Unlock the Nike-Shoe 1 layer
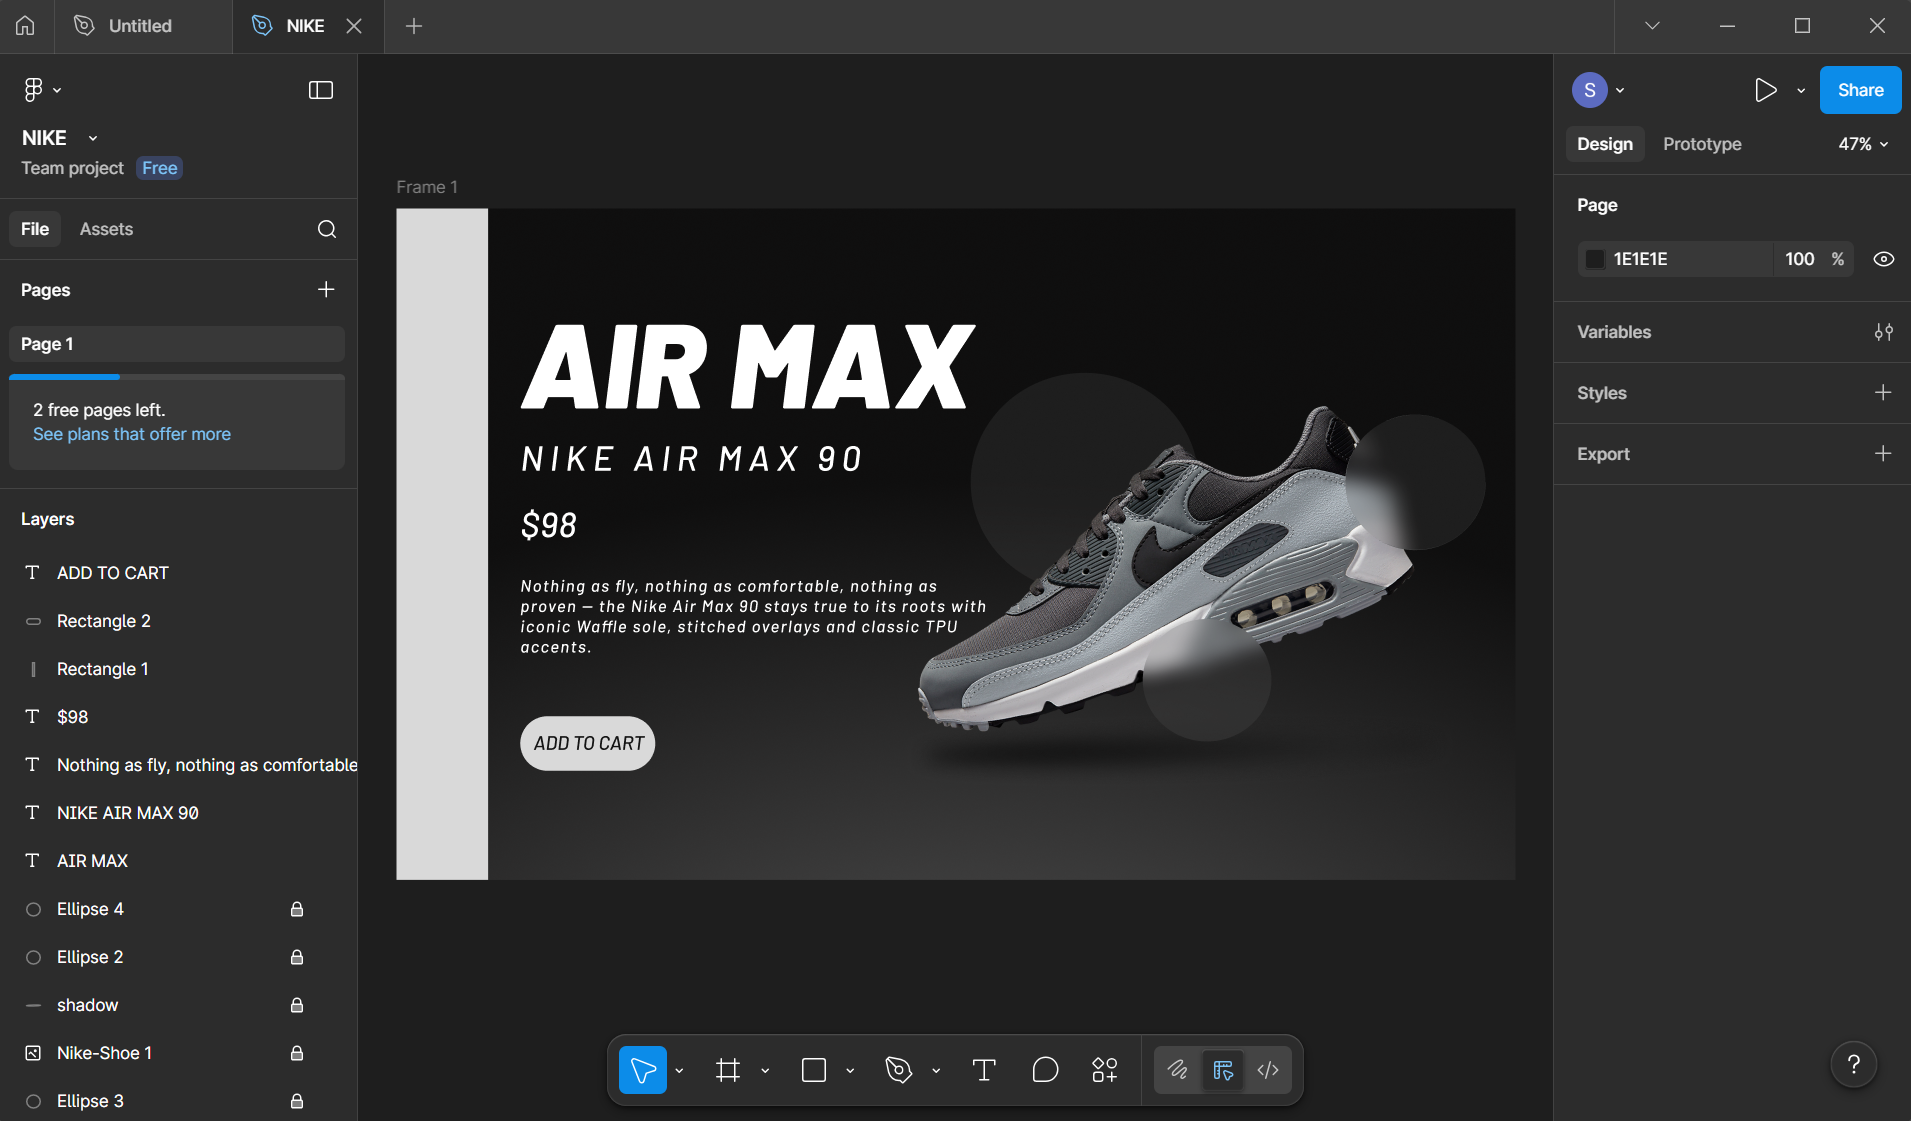The width and height of the screenshot is (1911, 1121). click(297, 1053)
